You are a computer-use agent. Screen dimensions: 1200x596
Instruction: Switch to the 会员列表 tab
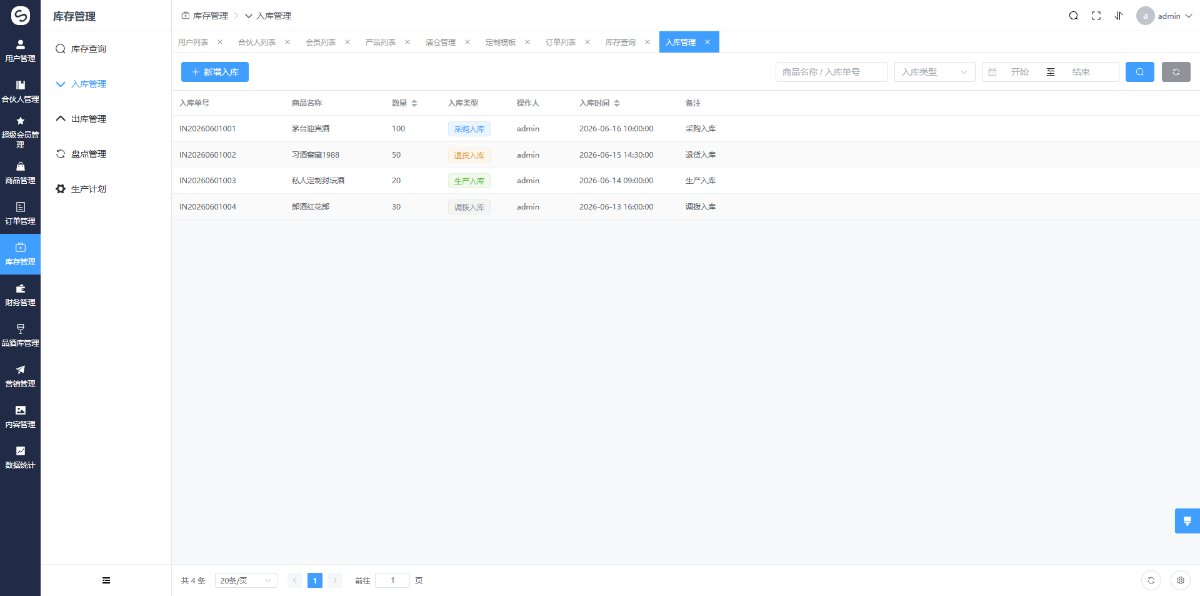click(x=320, y=42)
